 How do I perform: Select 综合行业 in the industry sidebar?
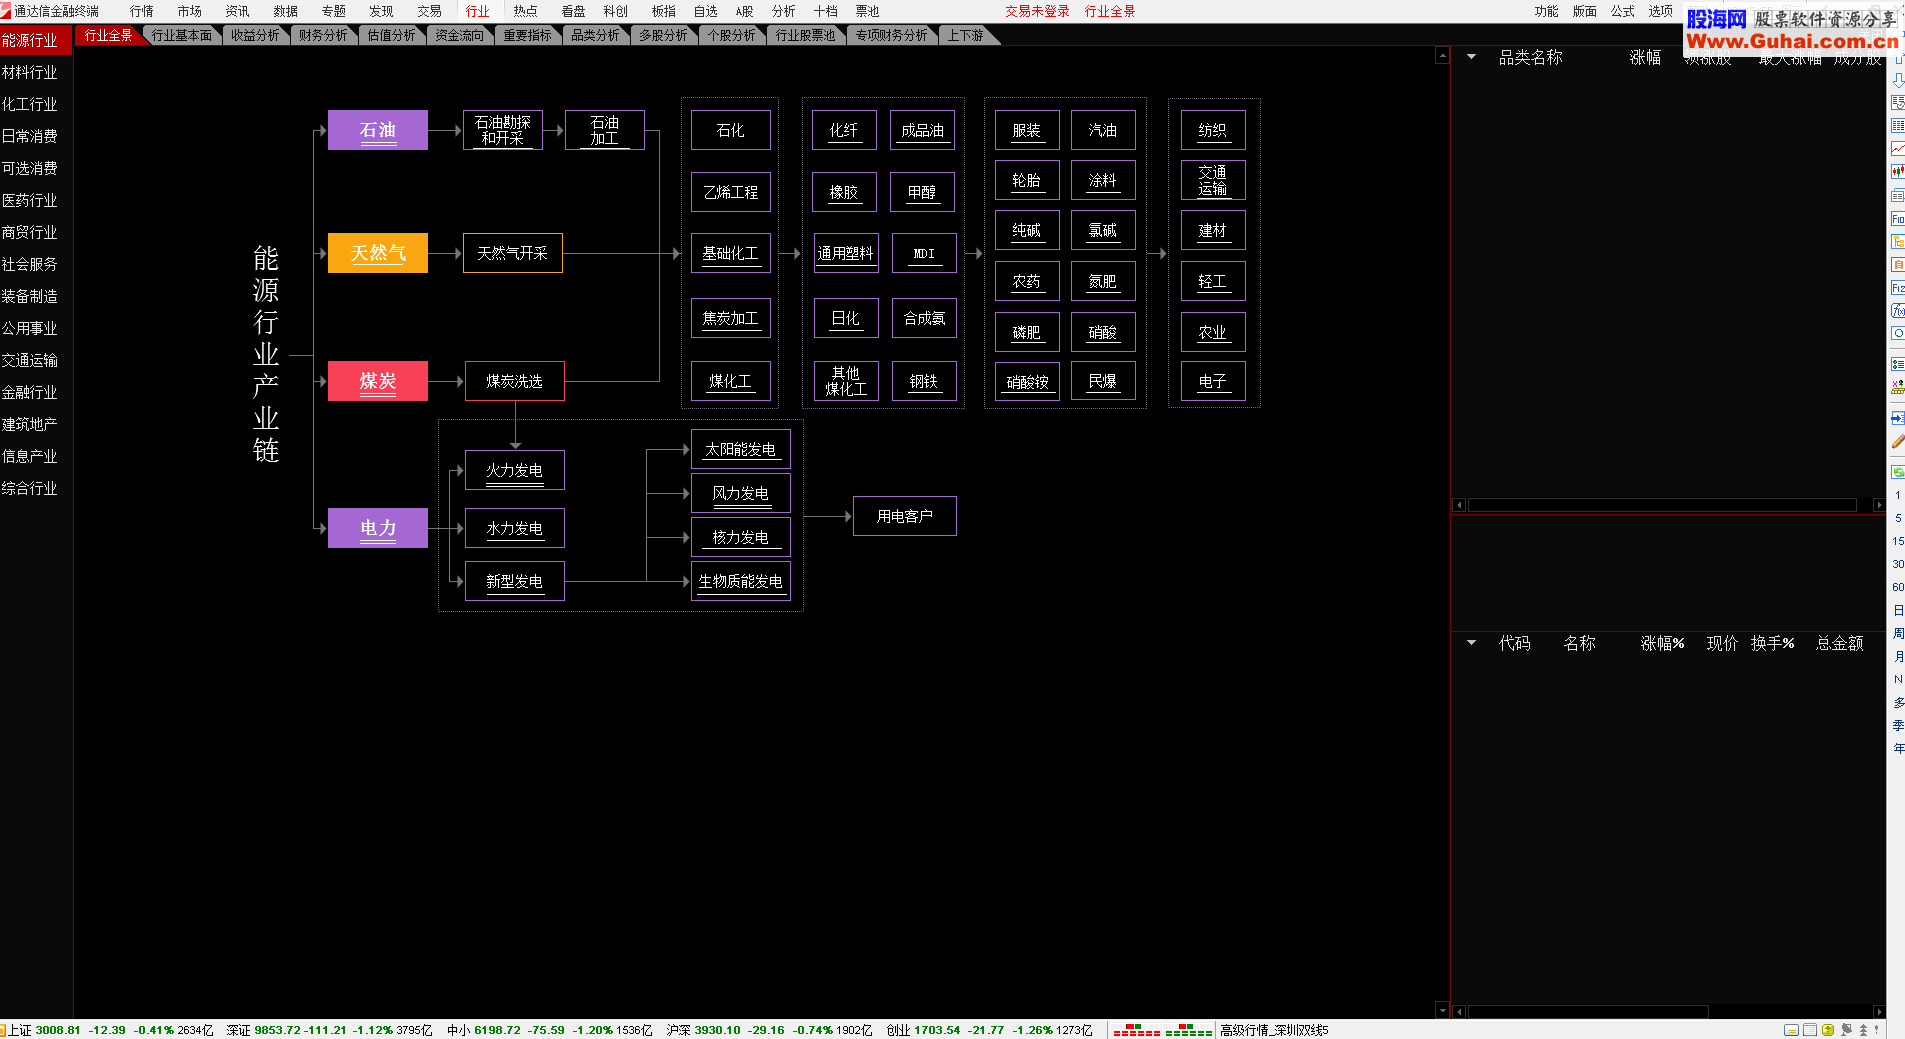(x=30, y=488)
